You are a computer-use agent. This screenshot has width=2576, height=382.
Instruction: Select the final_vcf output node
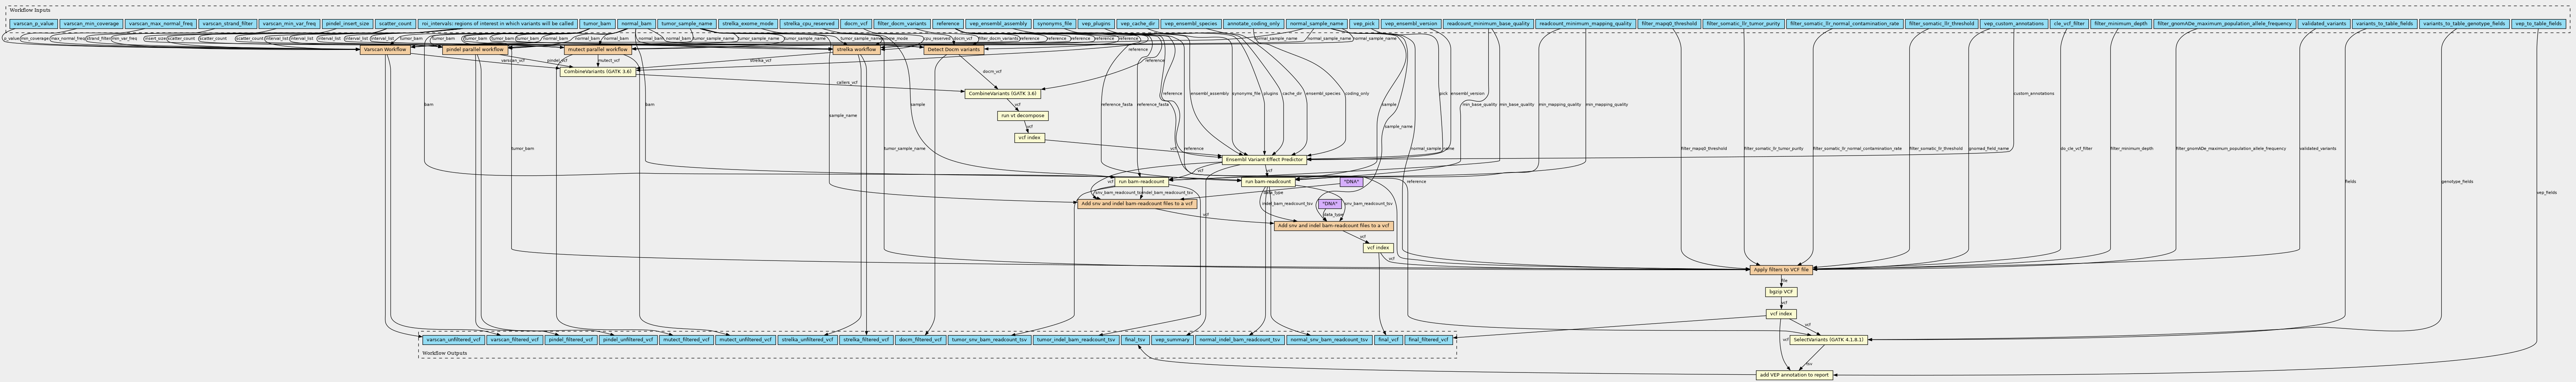[1388, 340]
